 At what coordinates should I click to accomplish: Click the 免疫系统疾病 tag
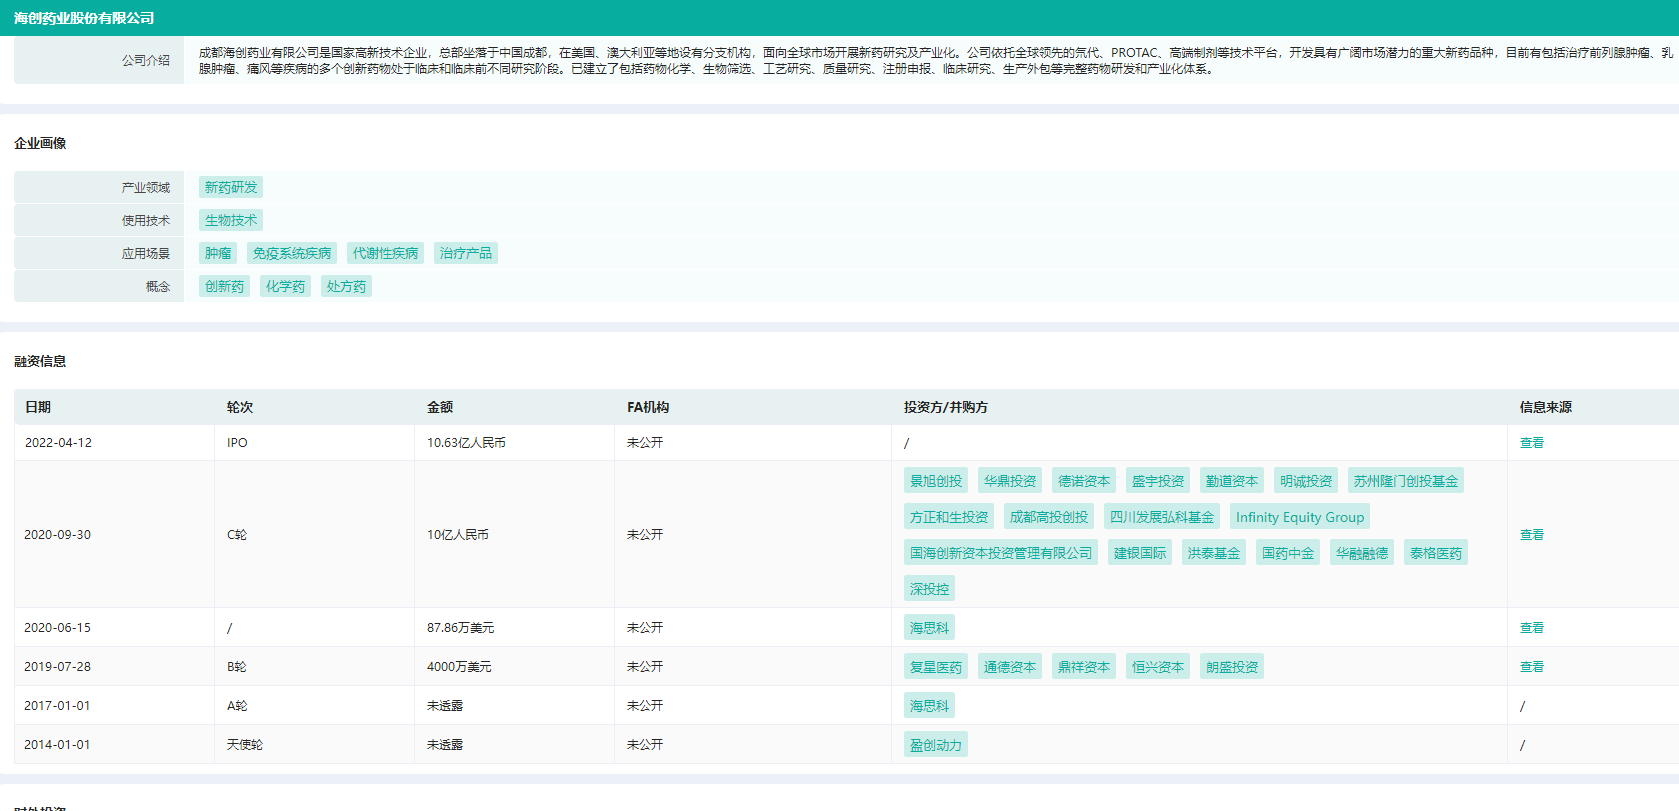click(291, 253)
